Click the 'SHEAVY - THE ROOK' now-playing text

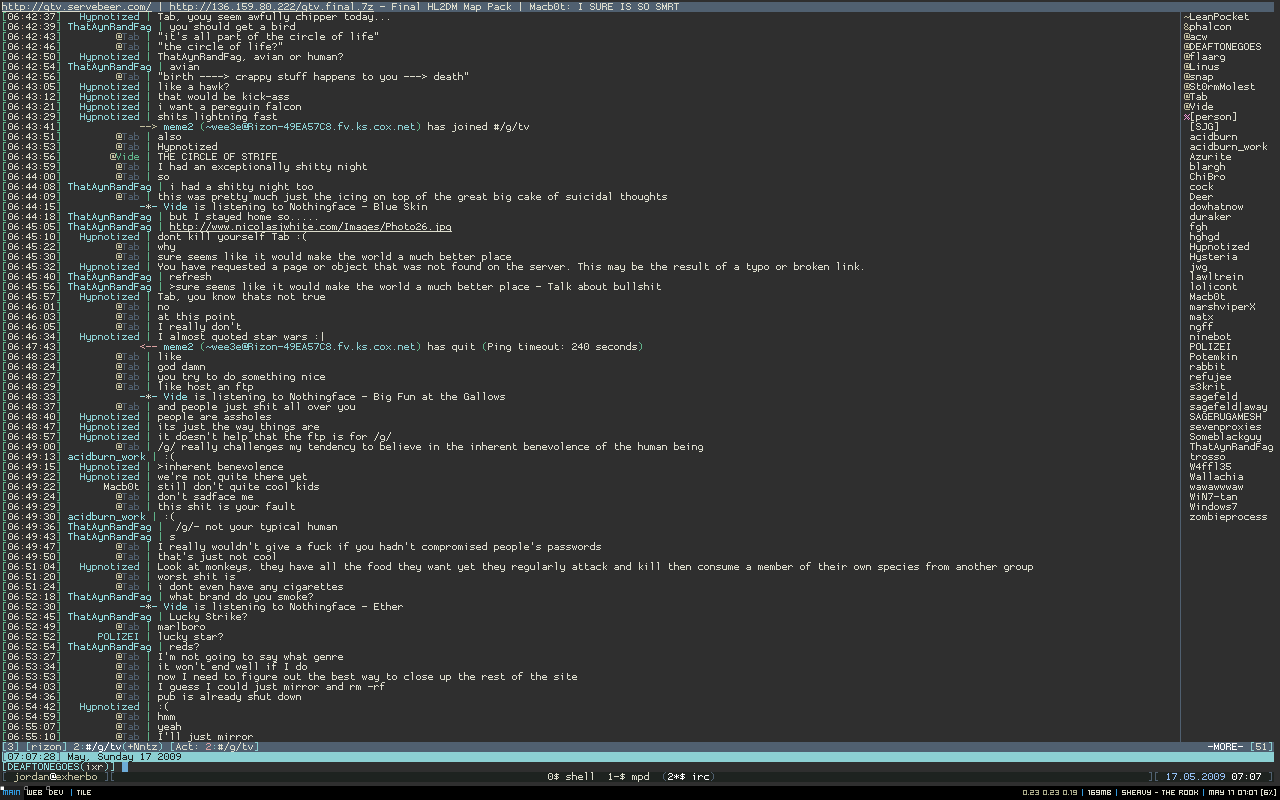[x=1160, y=792]
